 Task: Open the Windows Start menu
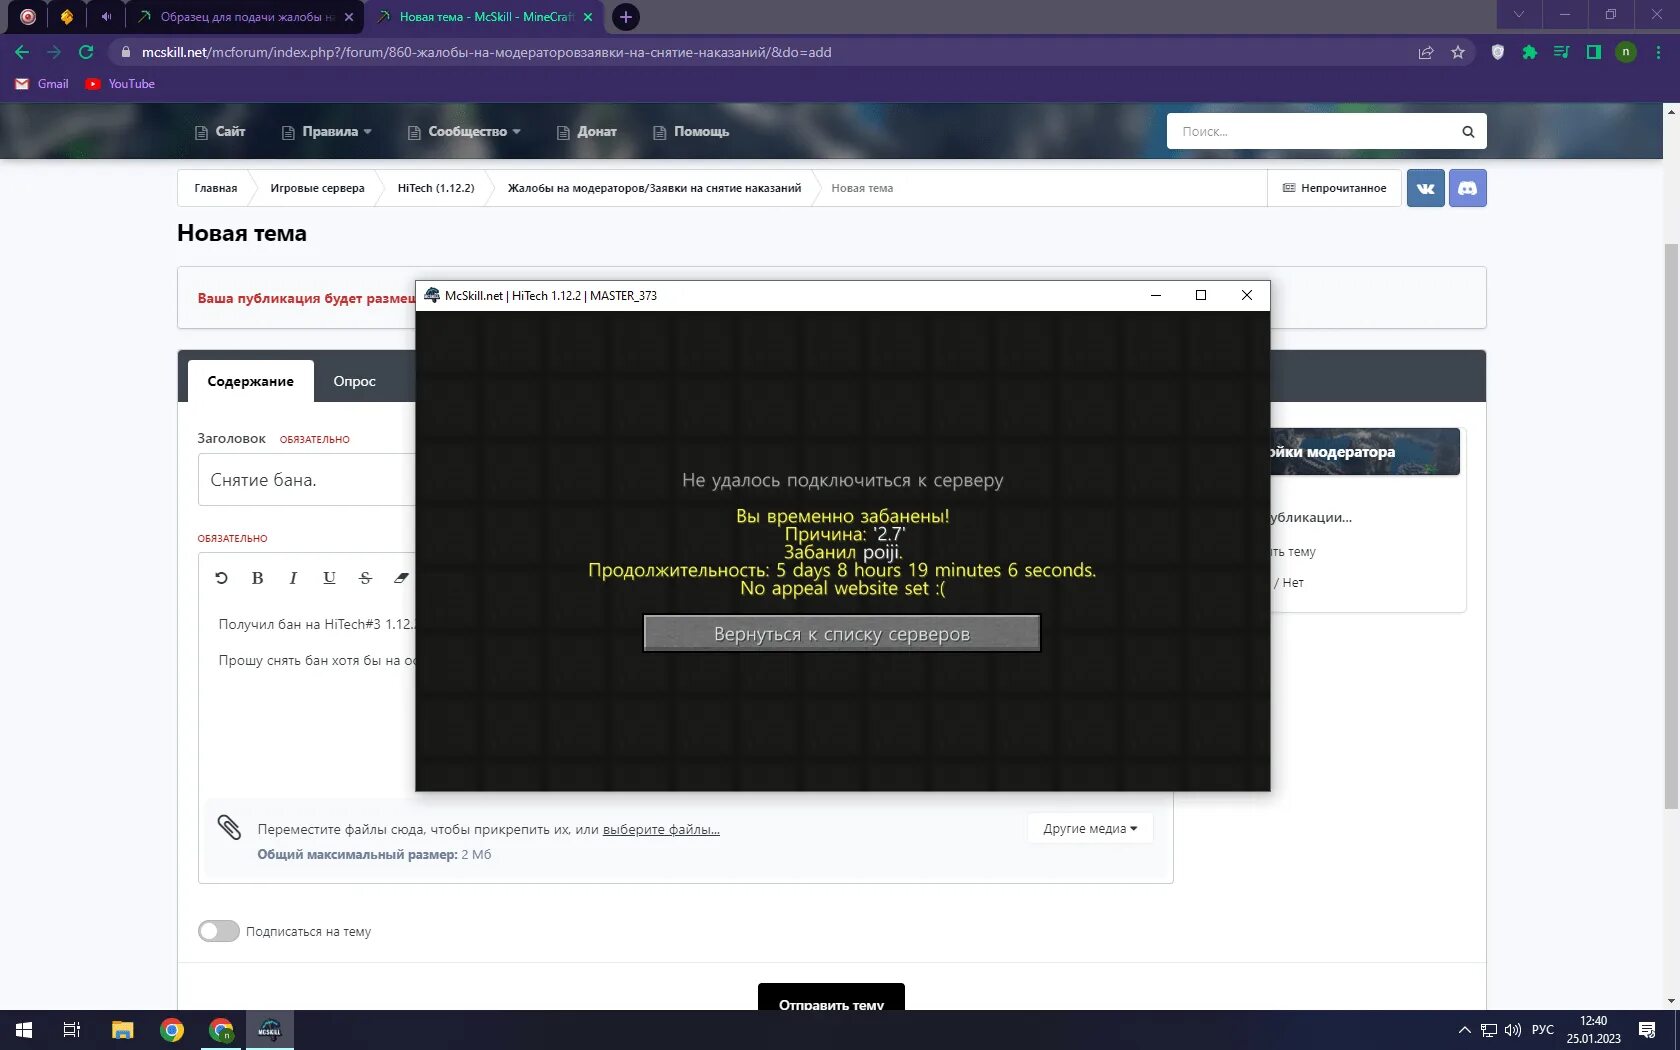(24, 1030)
